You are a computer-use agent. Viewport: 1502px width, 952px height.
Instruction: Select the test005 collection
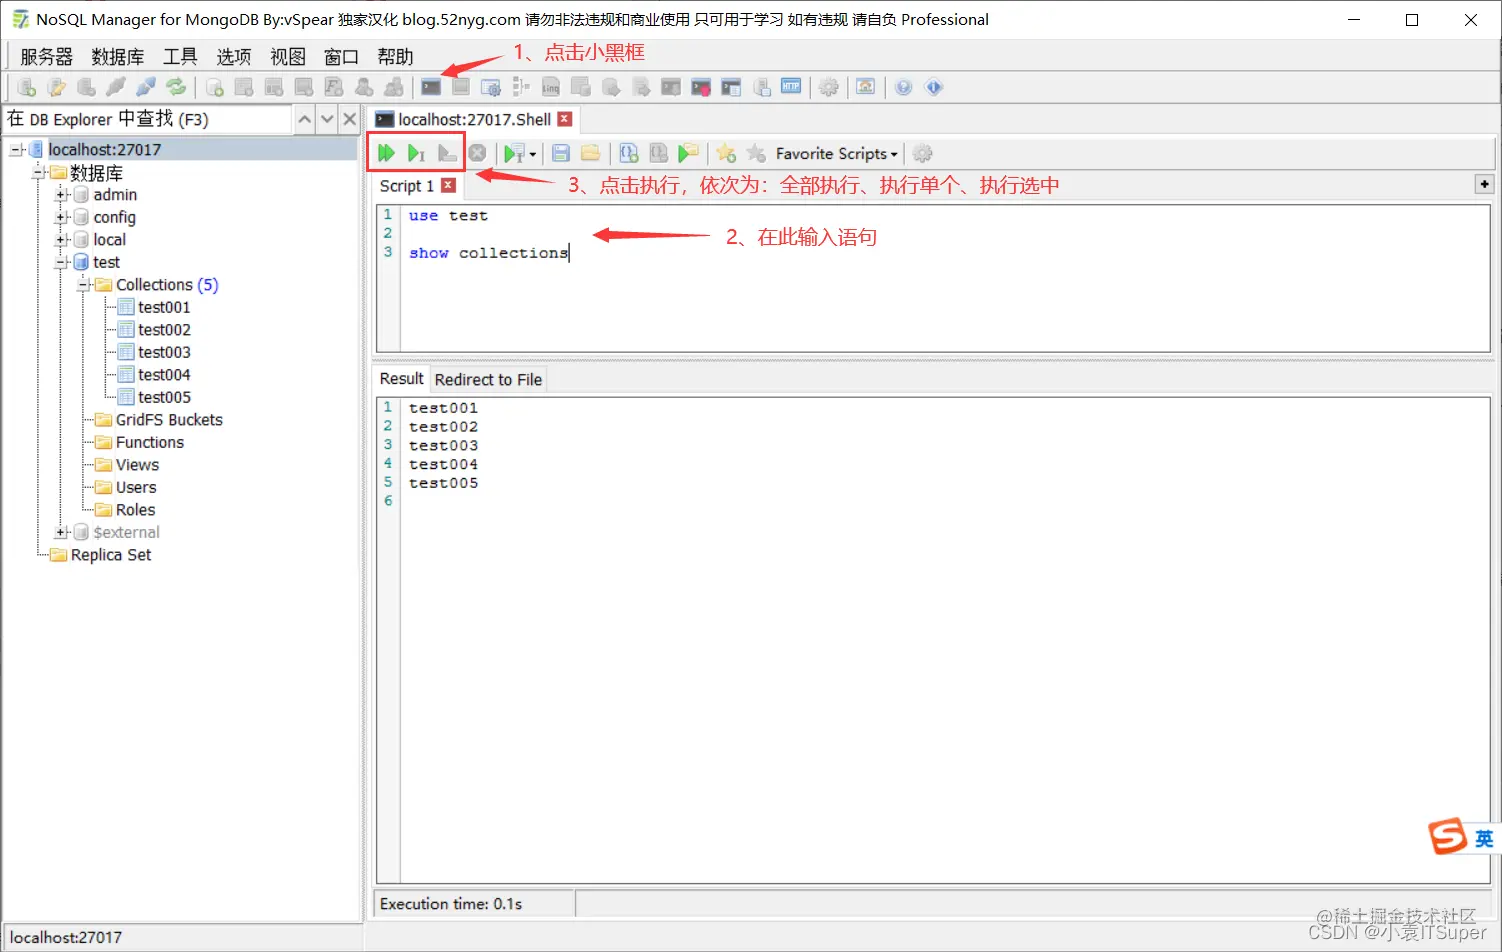[x=164, y=397]
